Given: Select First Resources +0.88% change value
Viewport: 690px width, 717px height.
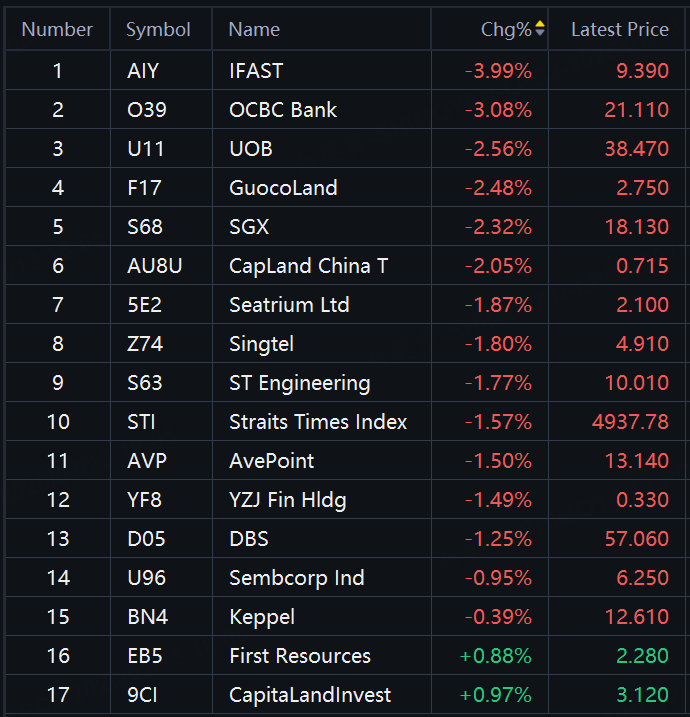Looking at the screenshot, I should tap(496, 656).
